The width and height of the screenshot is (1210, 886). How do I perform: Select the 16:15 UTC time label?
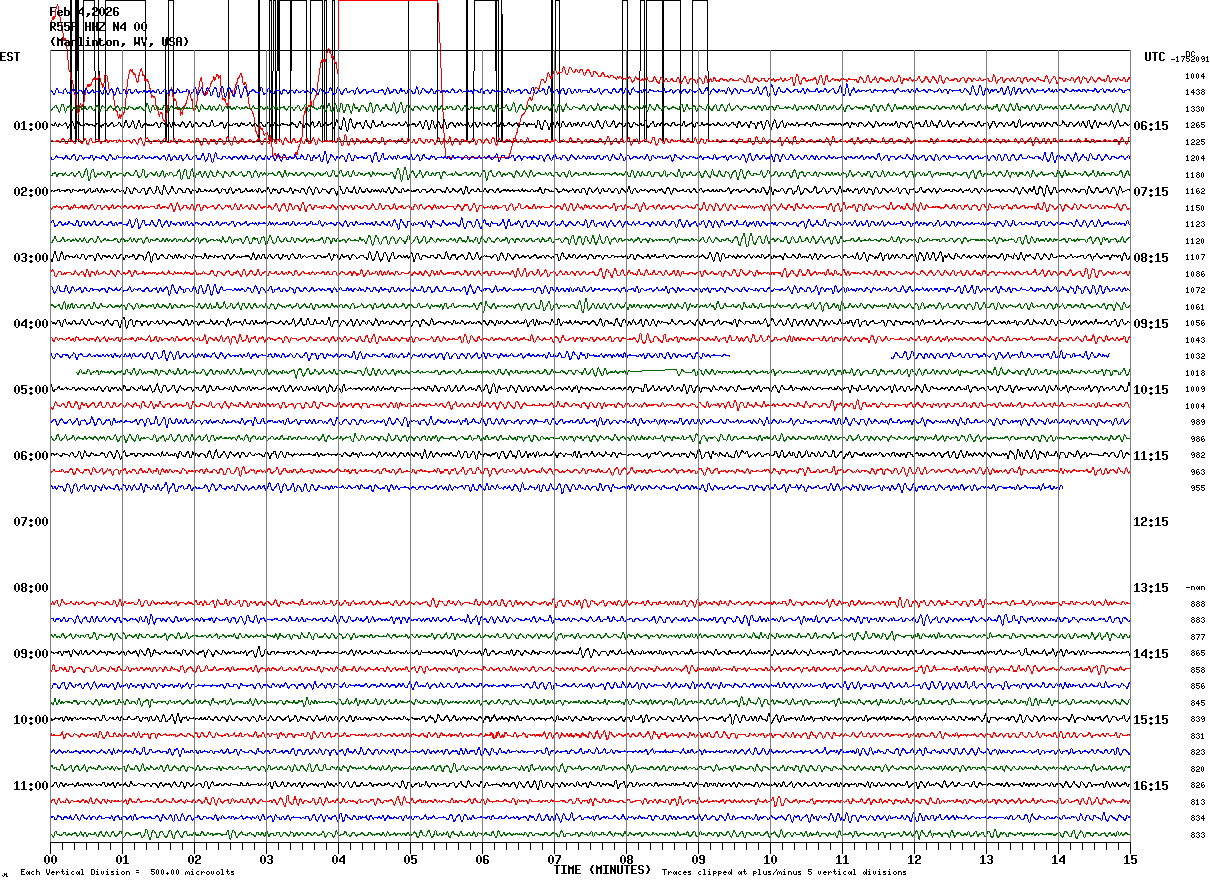point(1150,786)
